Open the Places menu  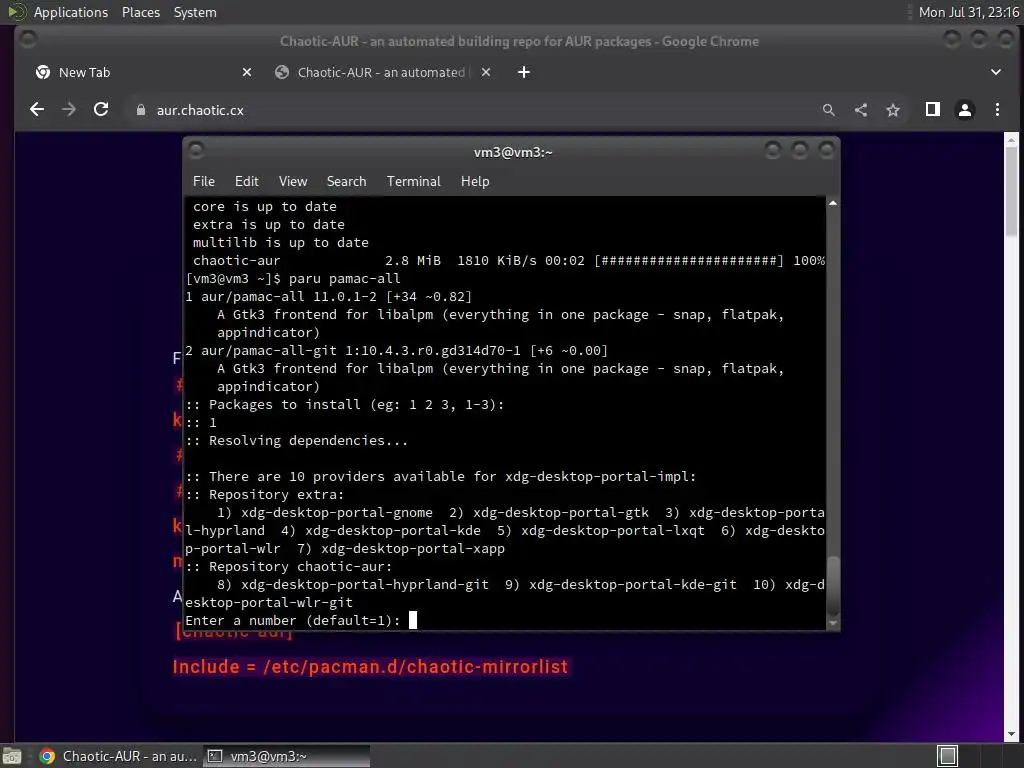pos(140,12)
